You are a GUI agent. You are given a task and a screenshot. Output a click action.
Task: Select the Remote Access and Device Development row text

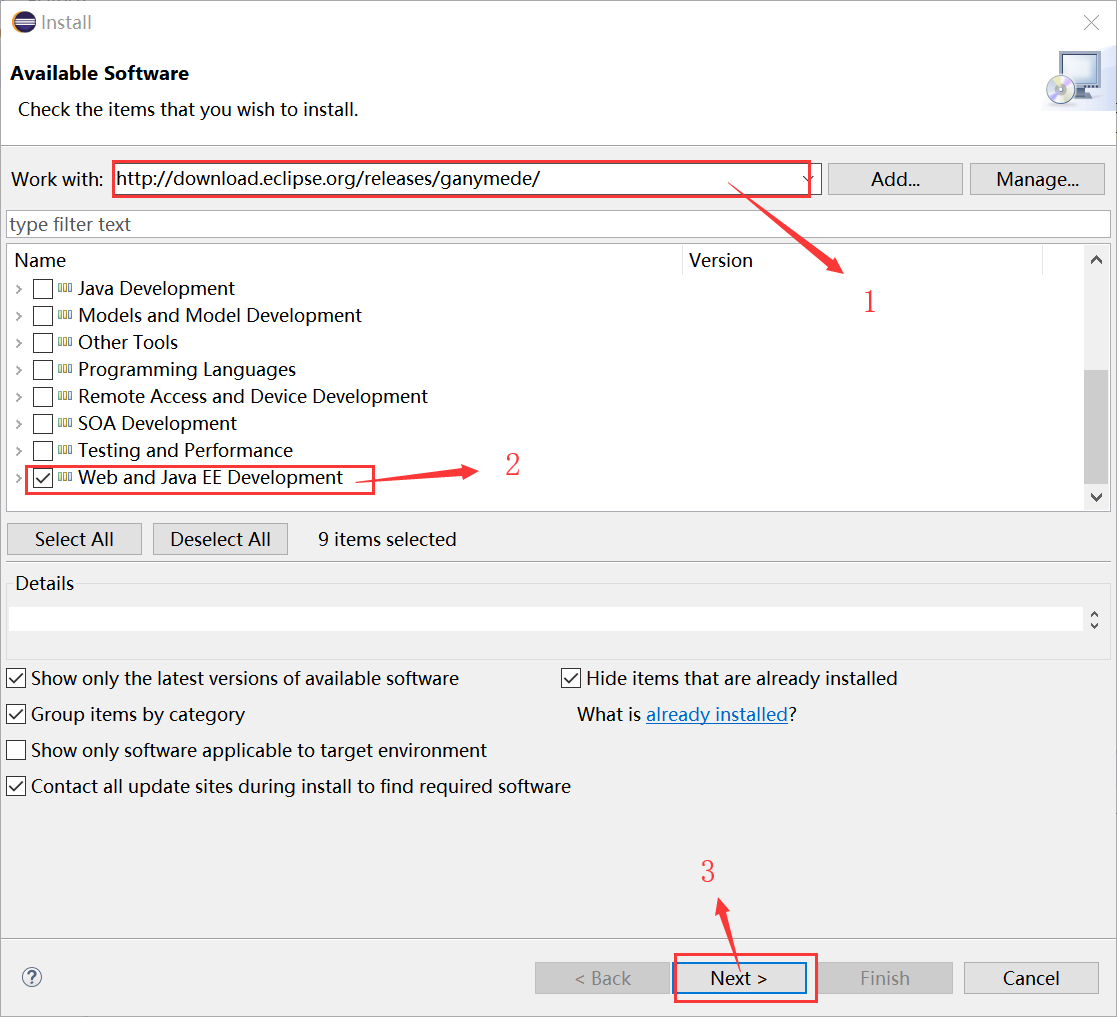pos(253,397)
